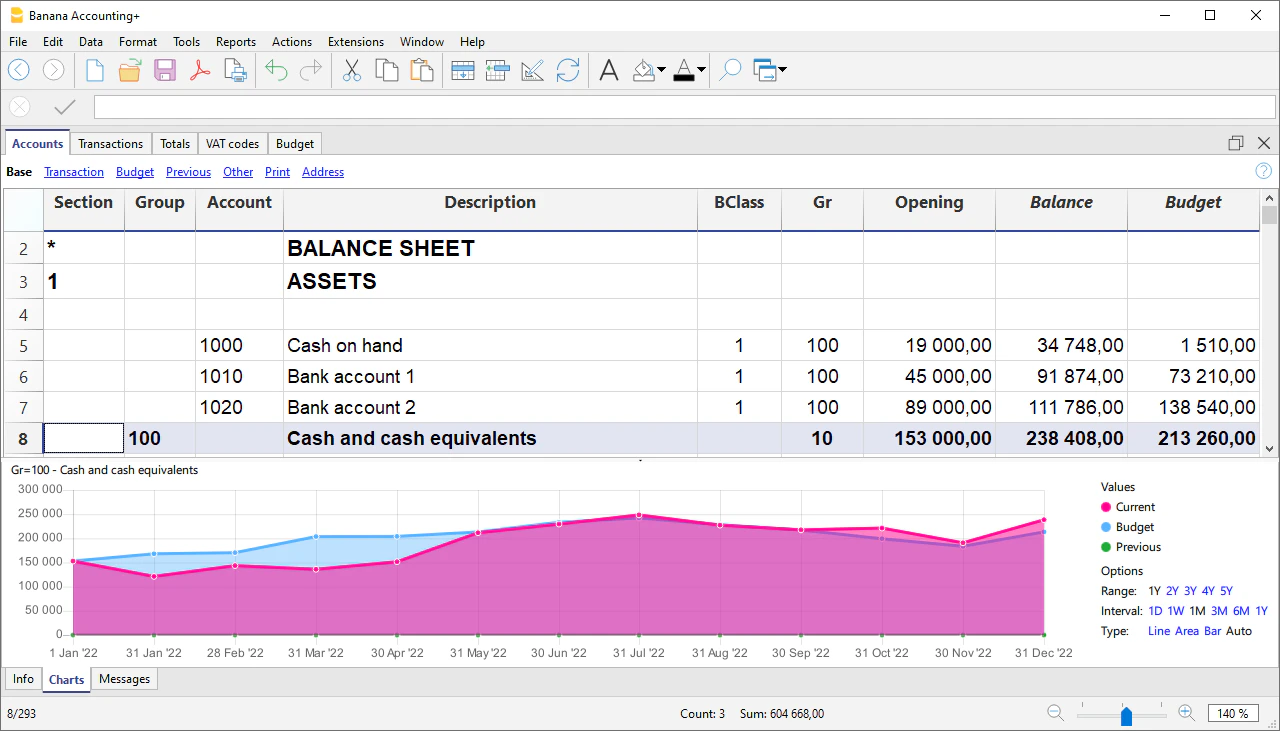Enable the Current values series
Screen dimensions: 1280x731
tap(1135, 507)
